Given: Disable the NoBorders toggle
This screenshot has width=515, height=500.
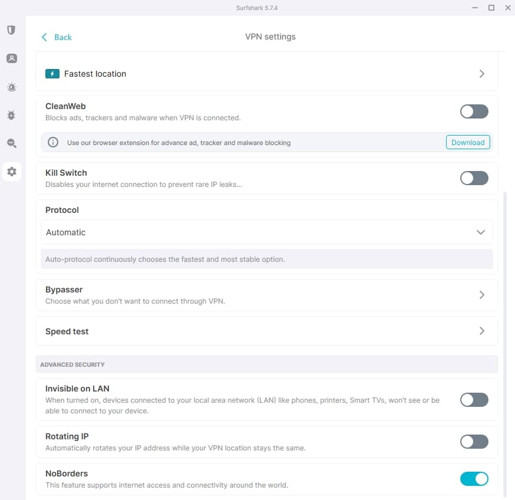Looking at the screenshot, I should pos(474,479).
